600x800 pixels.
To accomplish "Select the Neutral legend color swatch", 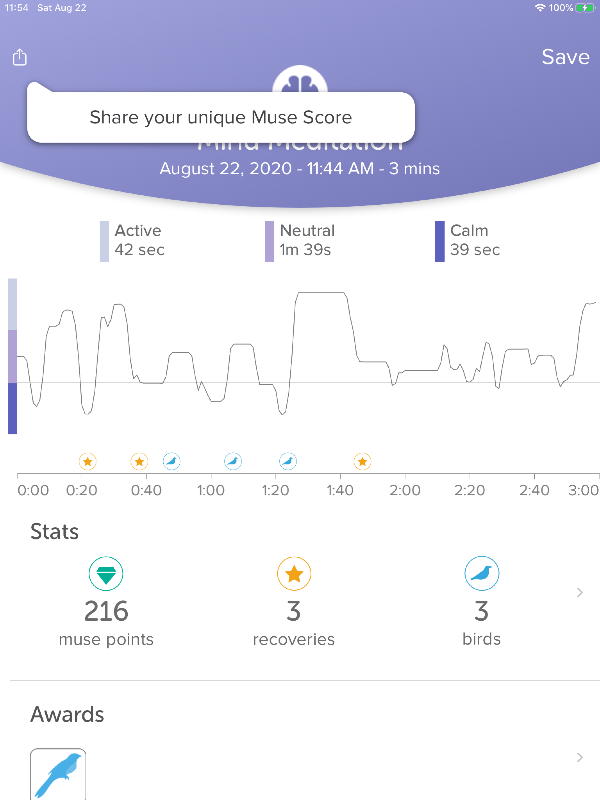I will [269, 241].
